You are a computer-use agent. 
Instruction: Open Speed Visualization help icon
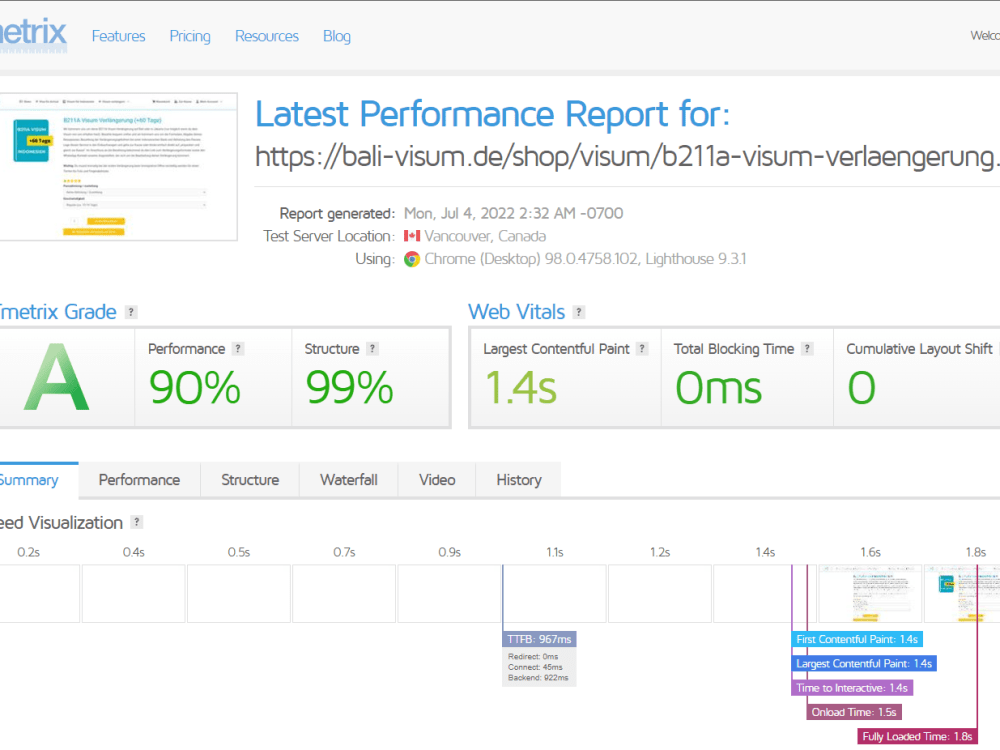point(136,522)
